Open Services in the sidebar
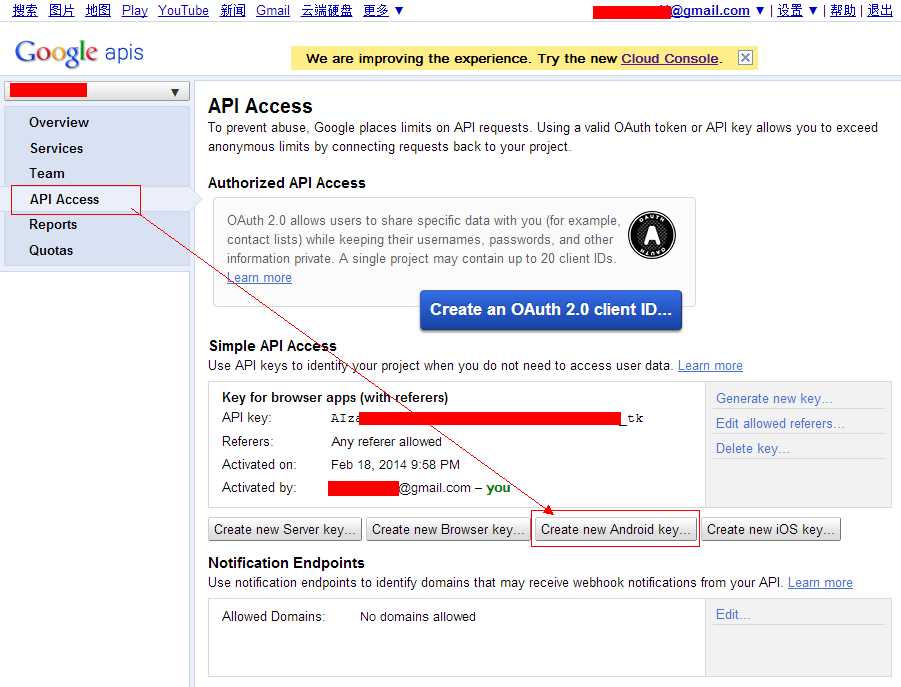The image size is (901, 687). pyautogui.click(x=56, y=148)
